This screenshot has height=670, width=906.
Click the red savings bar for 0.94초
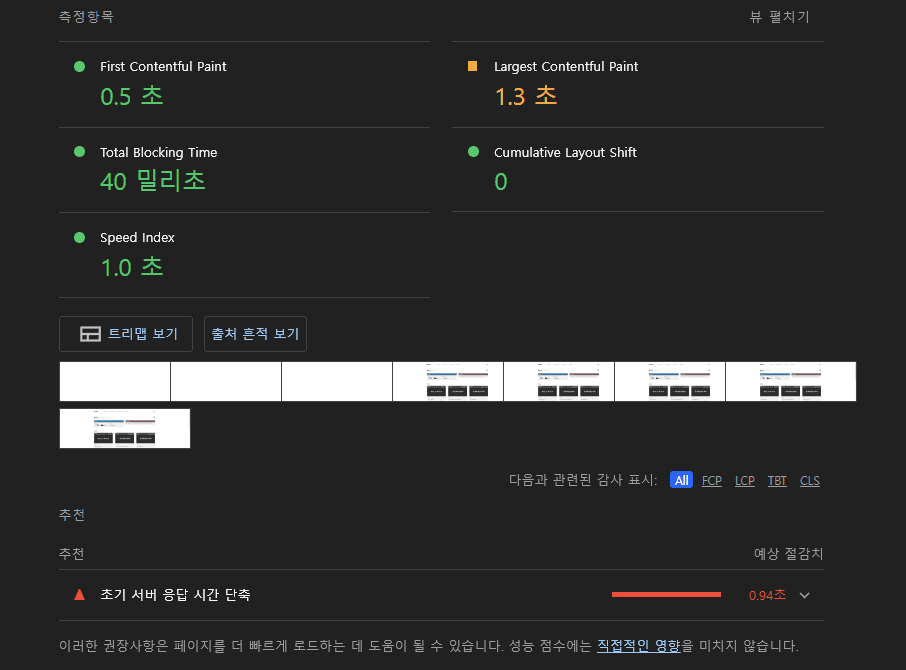pos(666,595)
